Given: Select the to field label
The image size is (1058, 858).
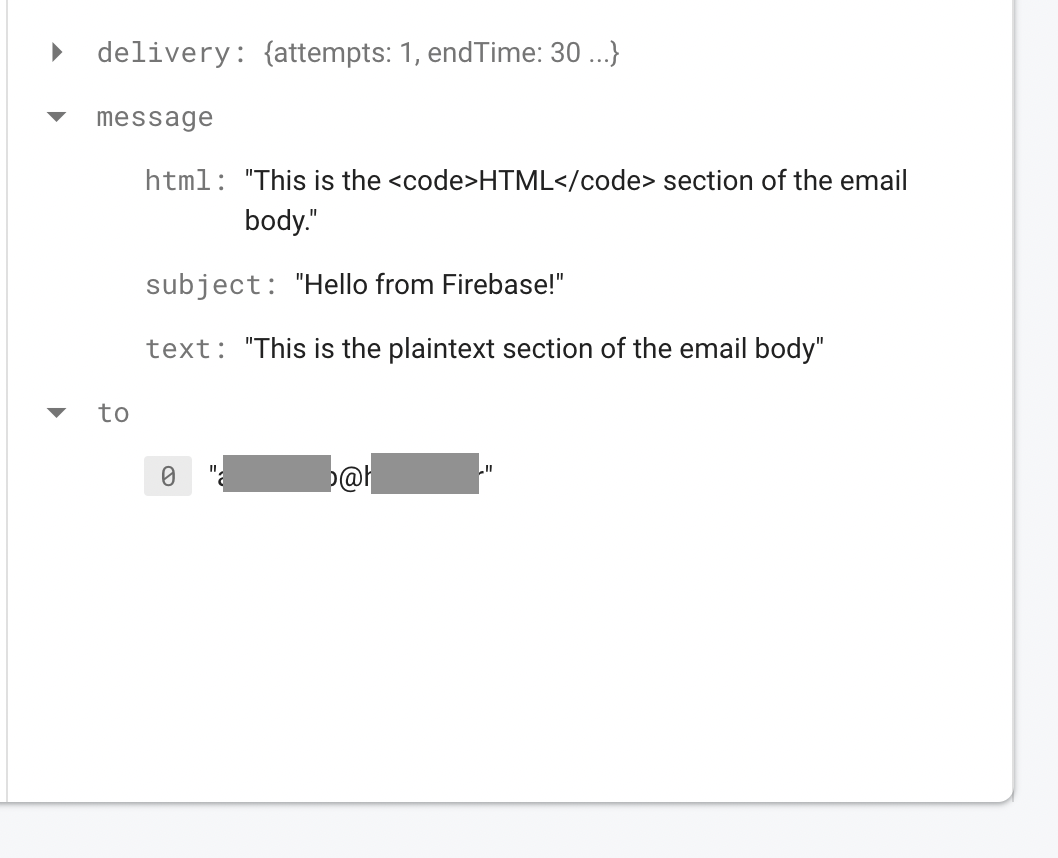Looking at the screenshot, I should 113,412.
